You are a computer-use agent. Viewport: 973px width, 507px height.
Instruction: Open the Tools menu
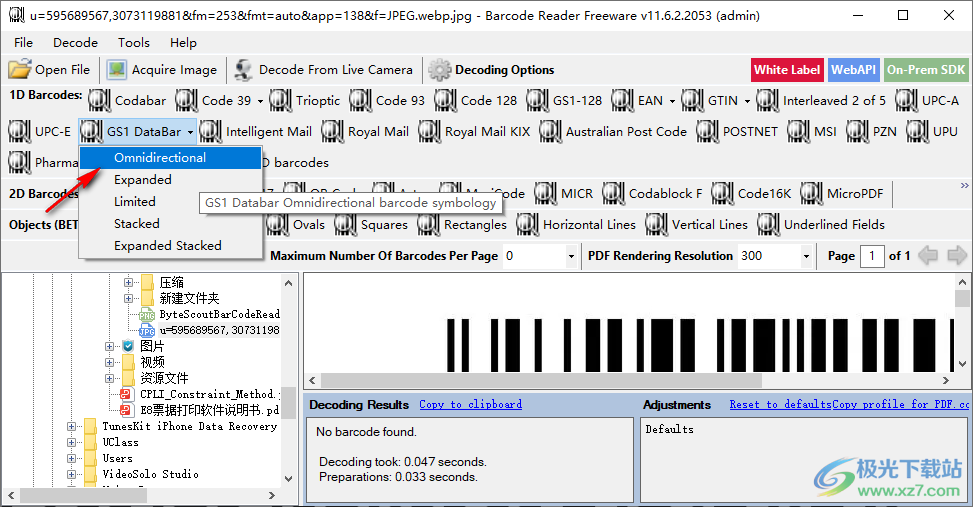(x=134, y=42)
